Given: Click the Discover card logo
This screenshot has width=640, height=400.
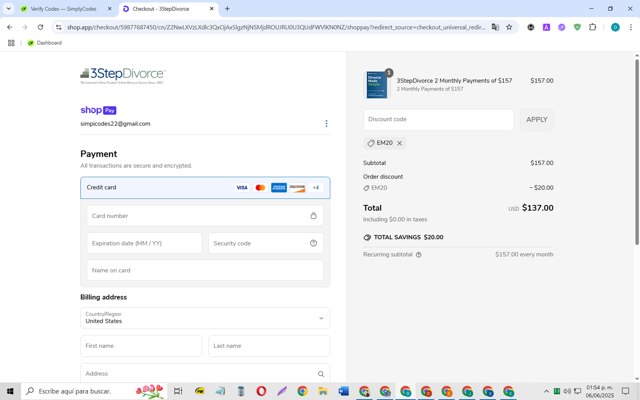Looking at the screenshot, I should coord(297,188).
